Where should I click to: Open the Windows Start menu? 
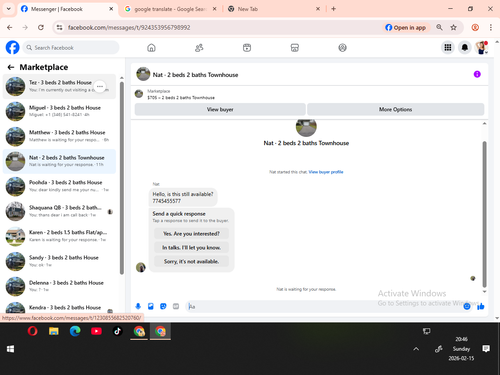tap(10, 349)
